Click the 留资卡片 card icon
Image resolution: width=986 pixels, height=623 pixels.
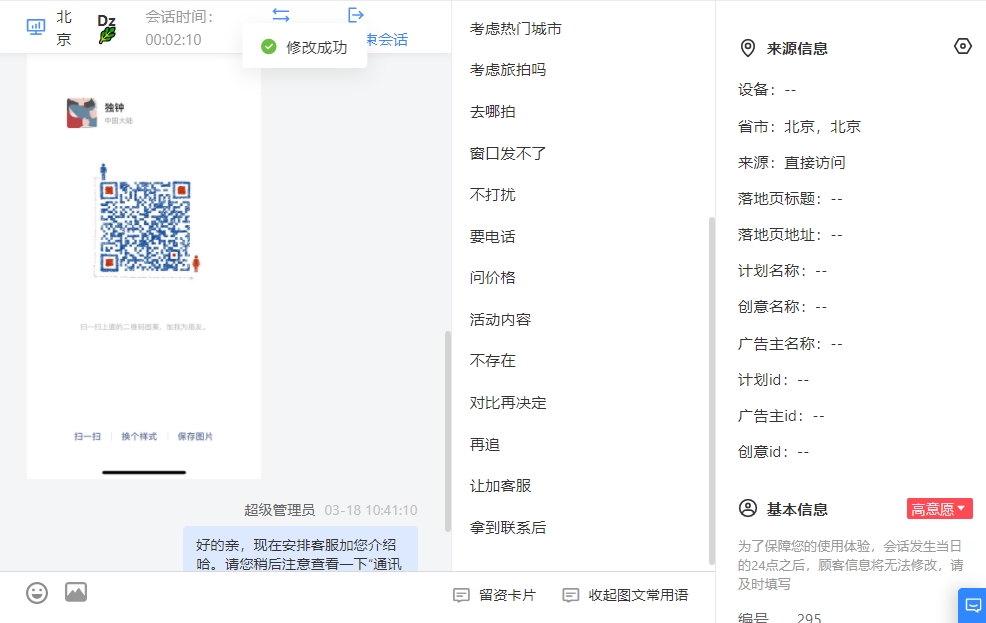[461, 595]
